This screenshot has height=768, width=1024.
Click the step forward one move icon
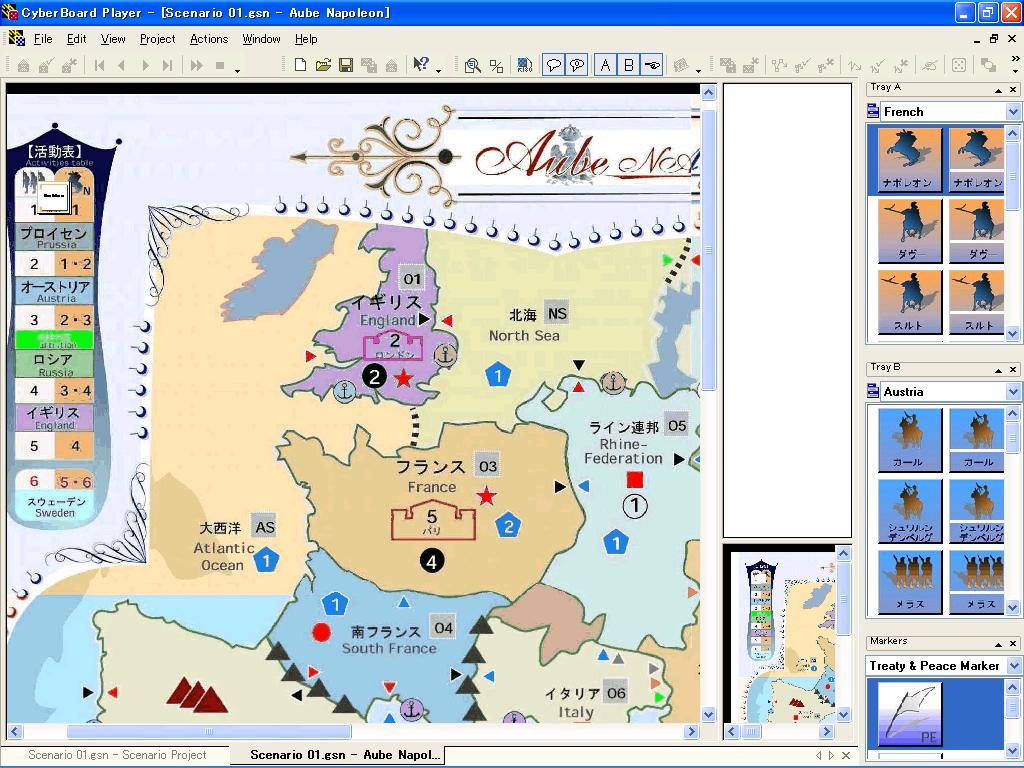[x=145, y=65]
